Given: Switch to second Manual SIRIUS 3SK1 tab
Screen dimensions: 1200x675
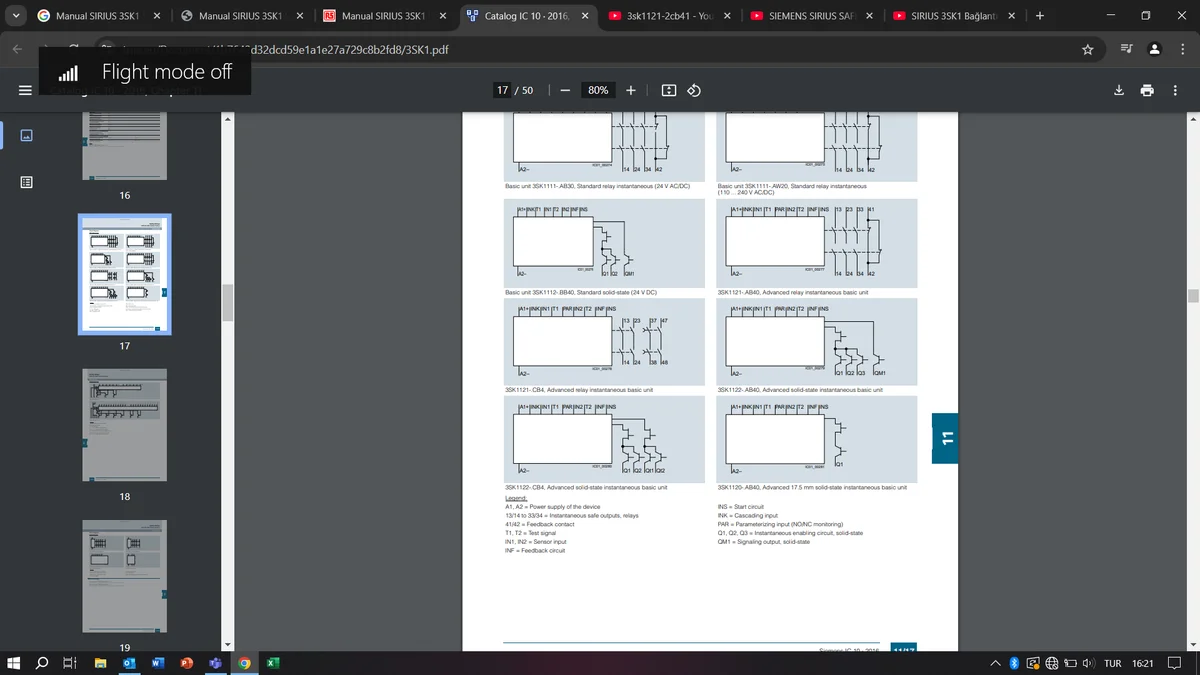Looking at the screenshot, I should click(x=243, y=16).
